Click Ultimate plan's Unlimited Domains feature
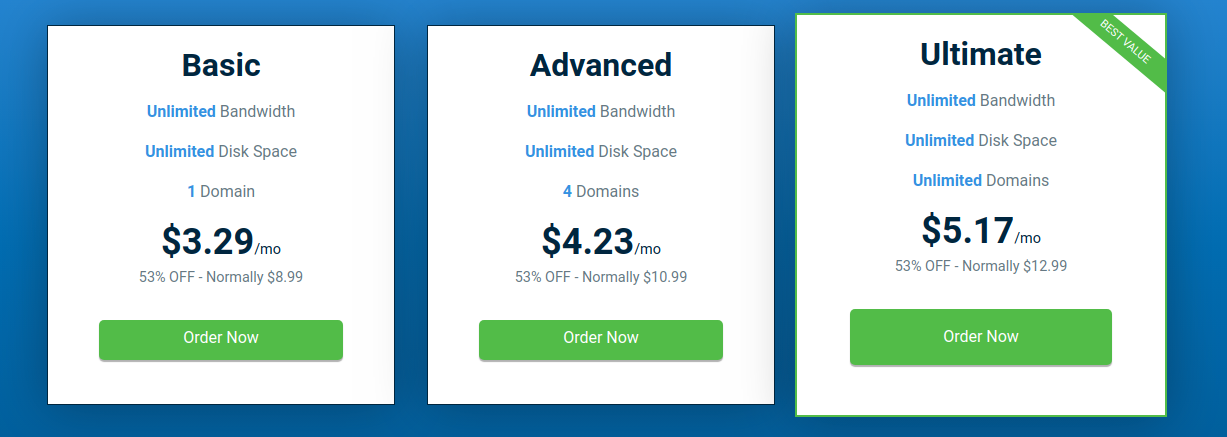1227x437 pixels. pyautogui.click(x=981, y=180)
